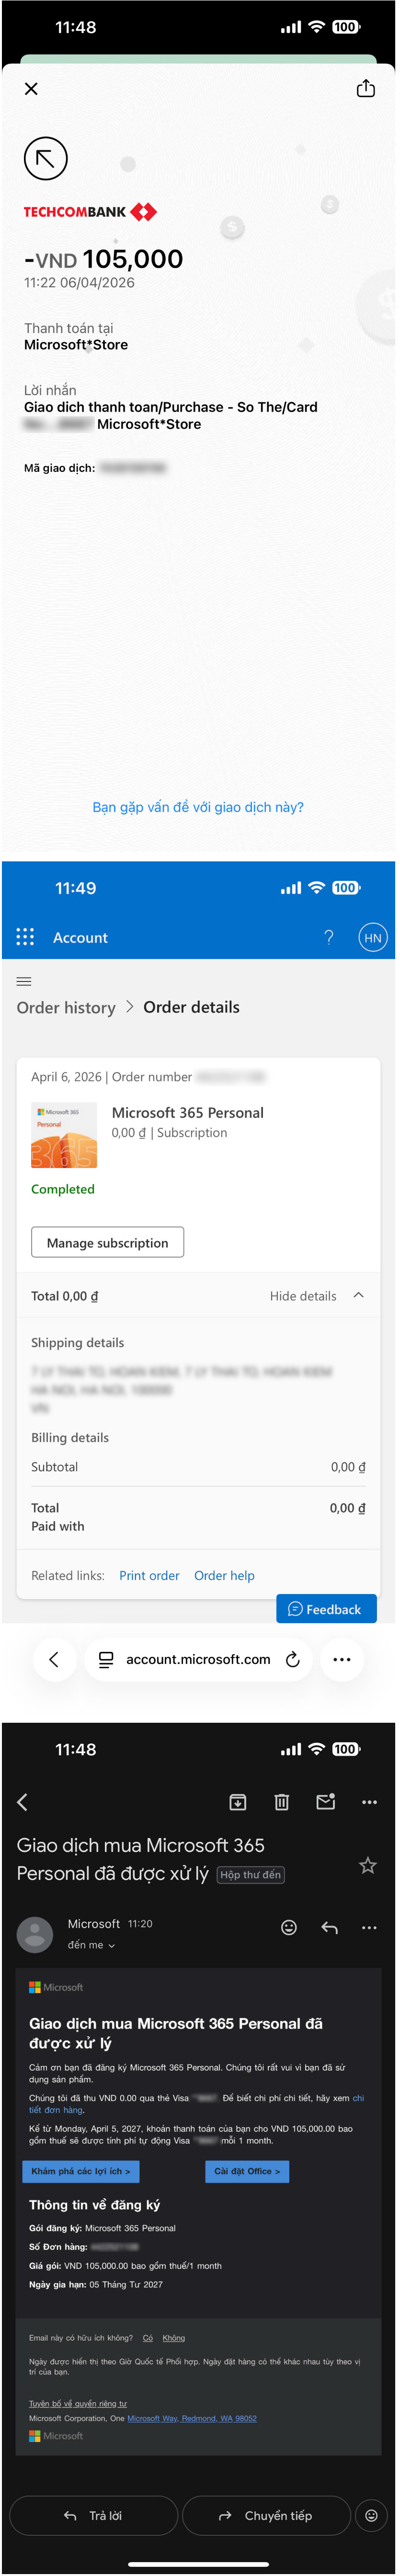This screenshot has height=2576, width=400.
Task: Tap the share icon on the Techcombank receipt
Action: pyautogui.click(x=366, y=89)
